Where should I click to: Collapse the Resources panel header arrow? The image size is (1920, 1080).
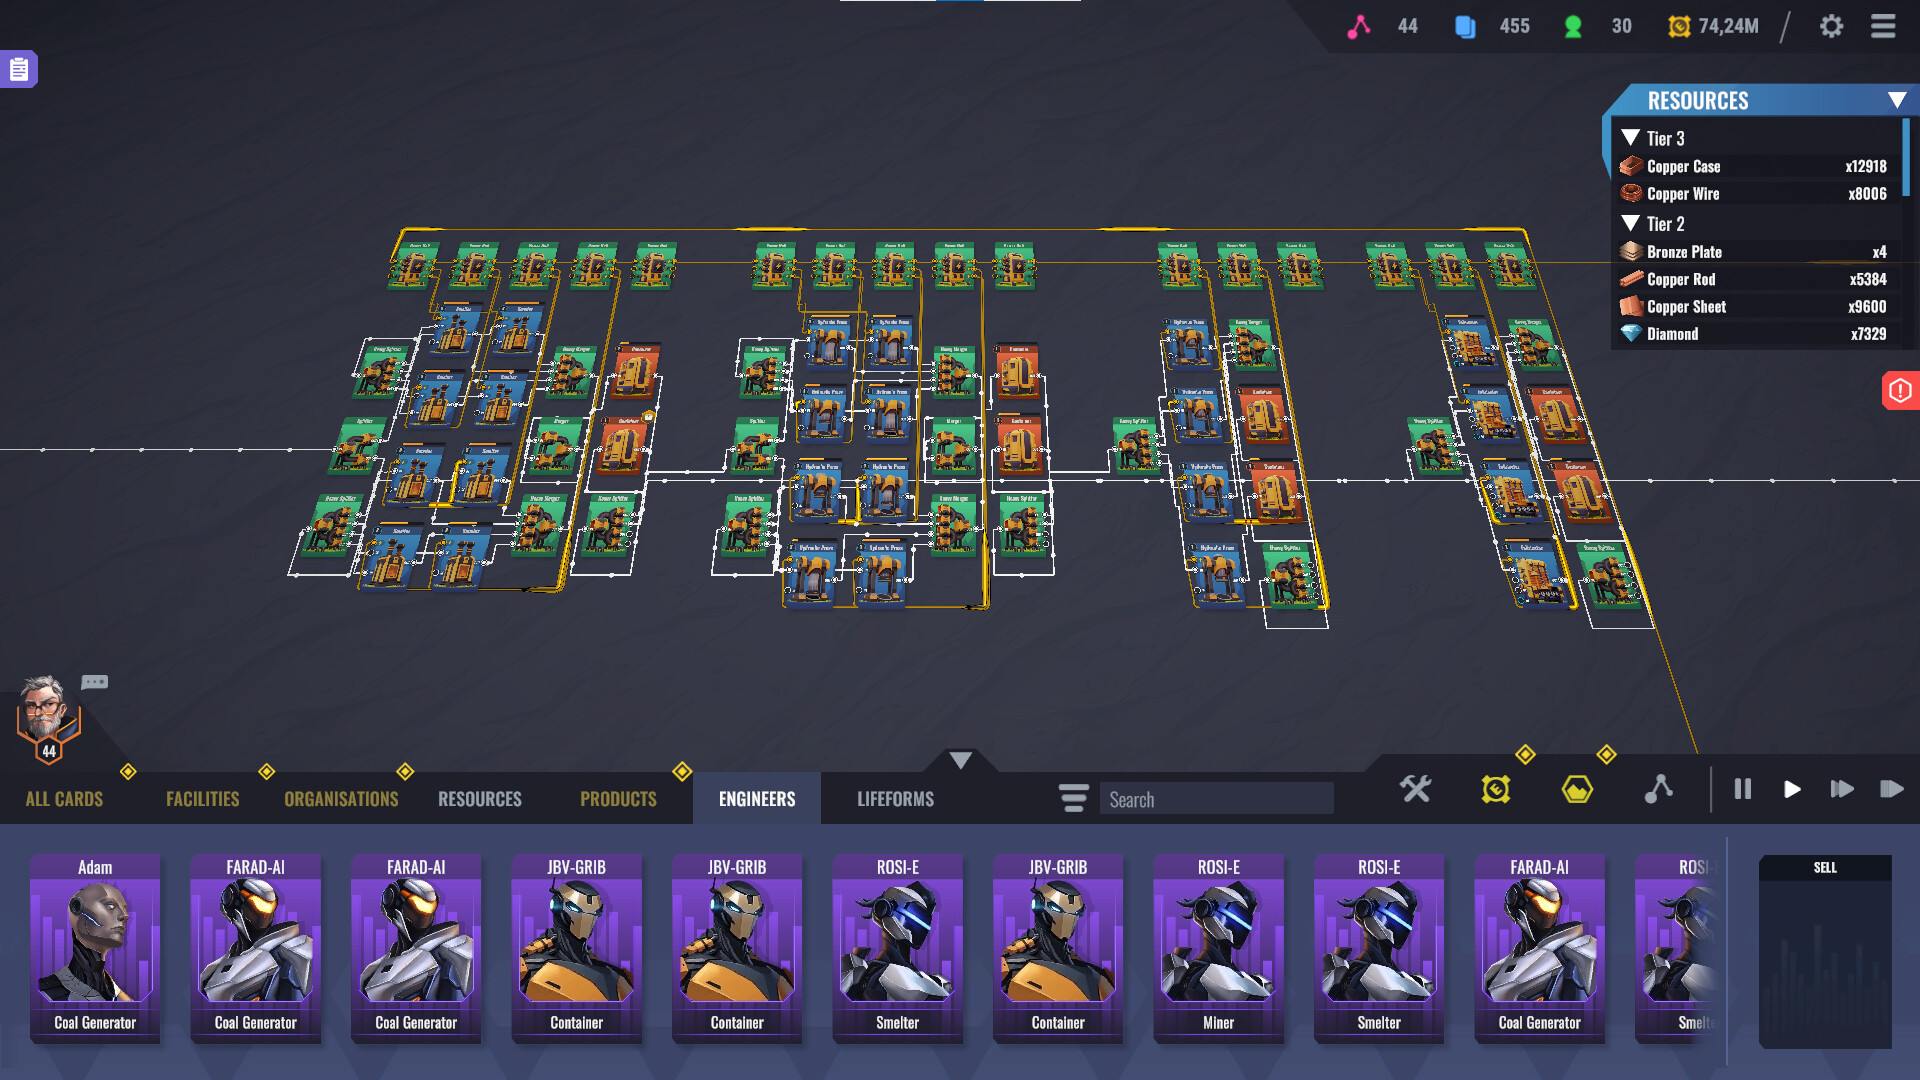[1897, 100]
